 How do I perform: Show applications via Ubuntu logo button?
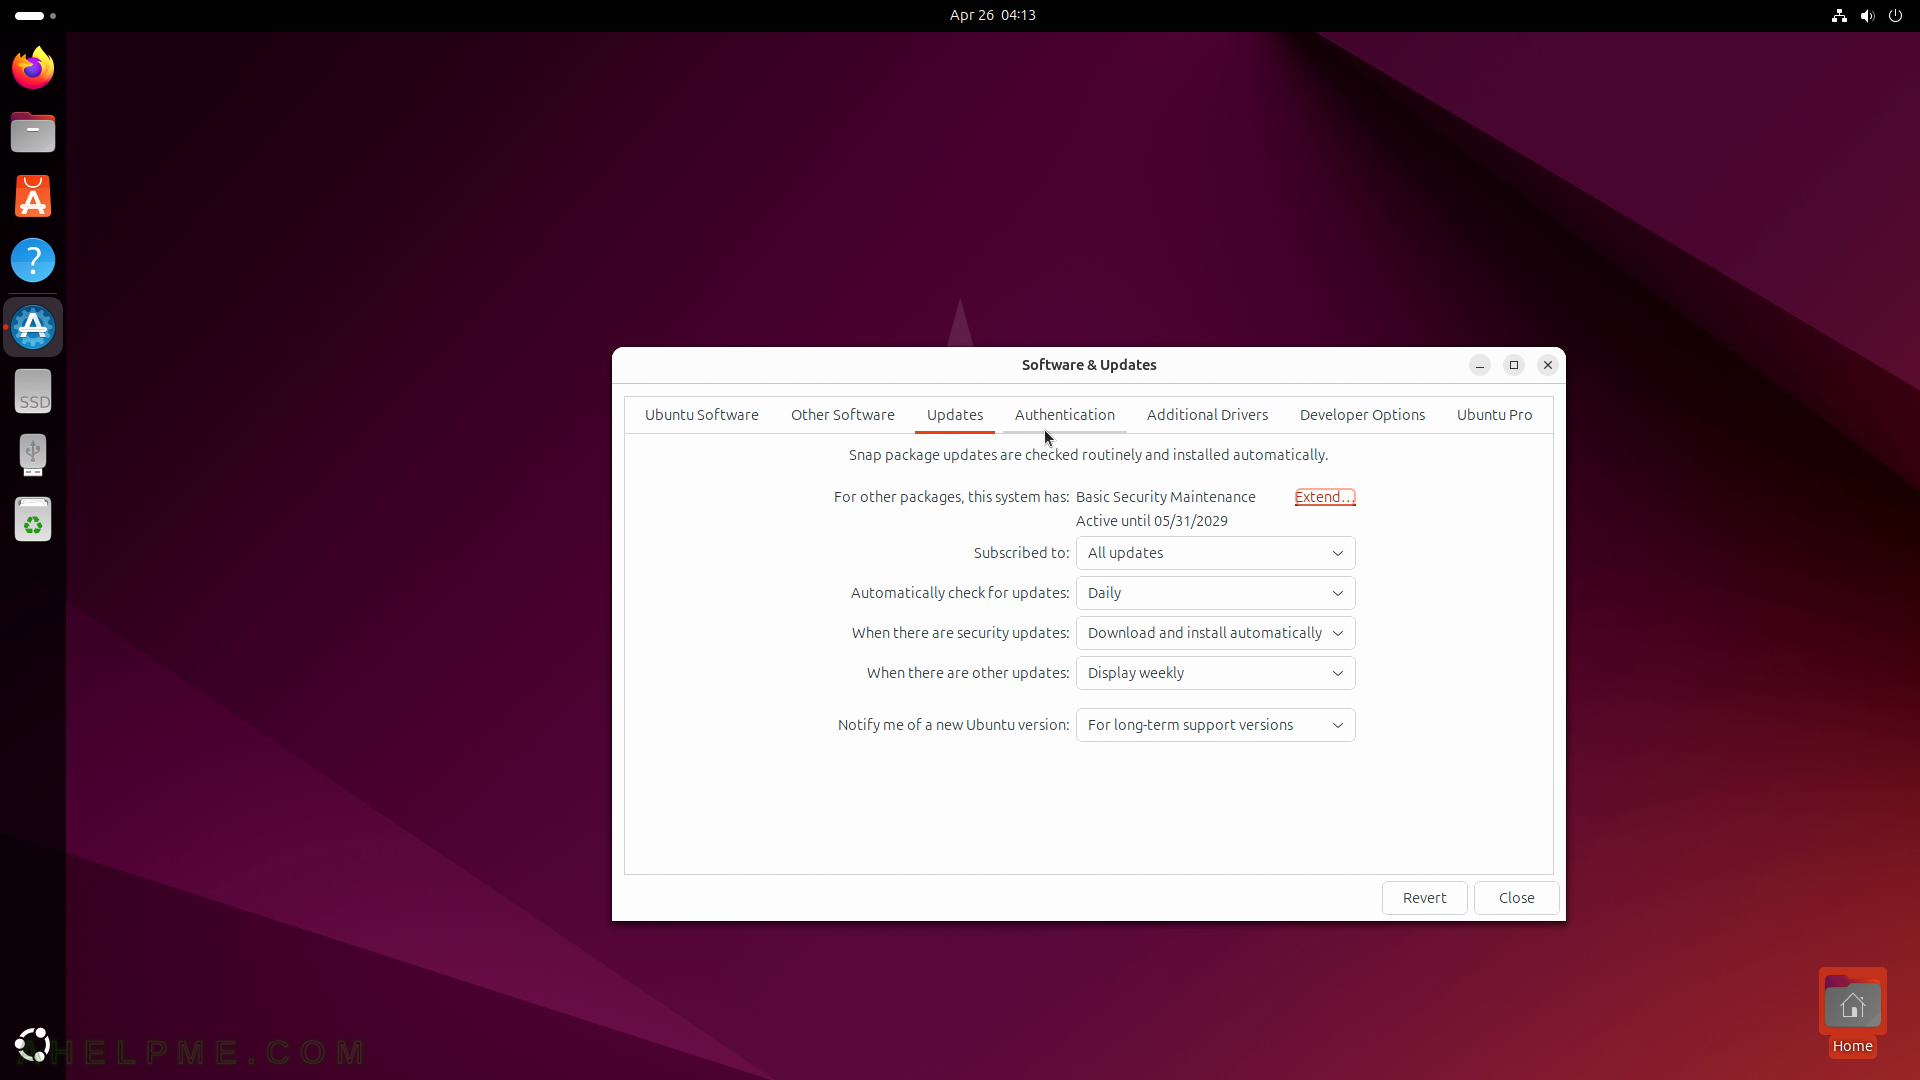tap(33, 1045)
